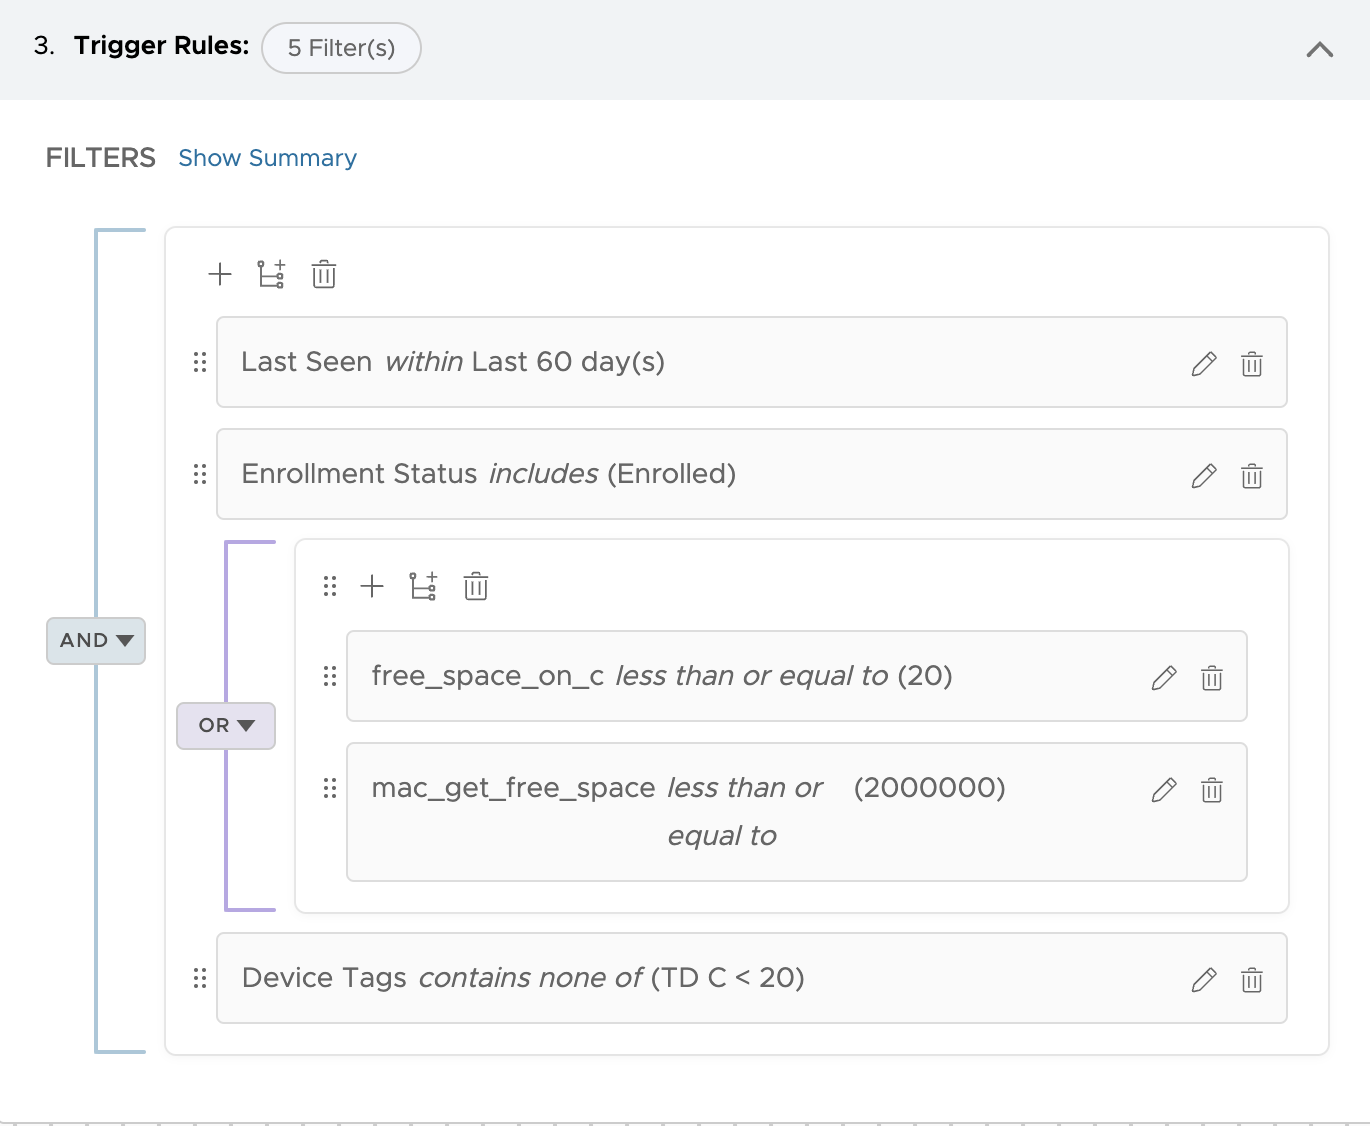Viewport: 1370px width, 1126px height.
Task: Click the Add Rule plus icon in top group
Action: coord(220,274)
